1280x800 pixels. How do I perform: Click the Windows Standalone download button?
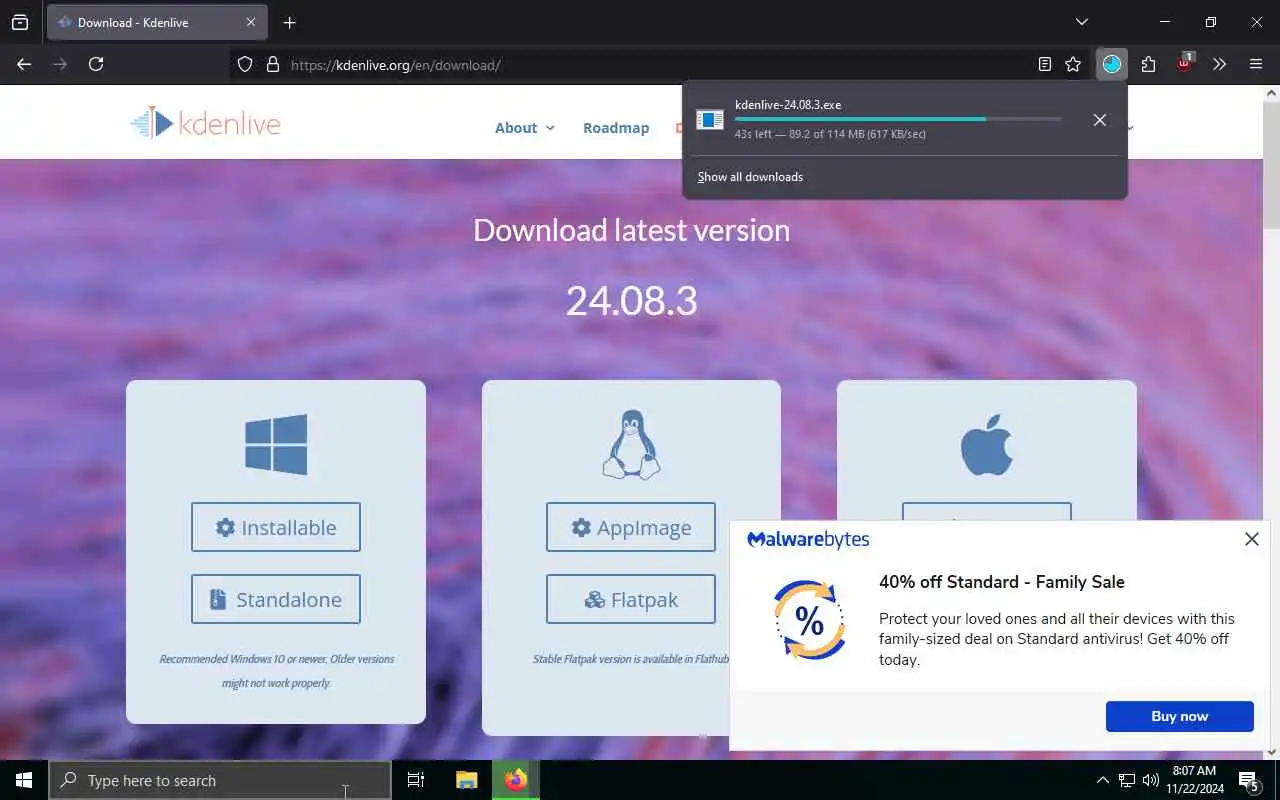pos(276,599)
